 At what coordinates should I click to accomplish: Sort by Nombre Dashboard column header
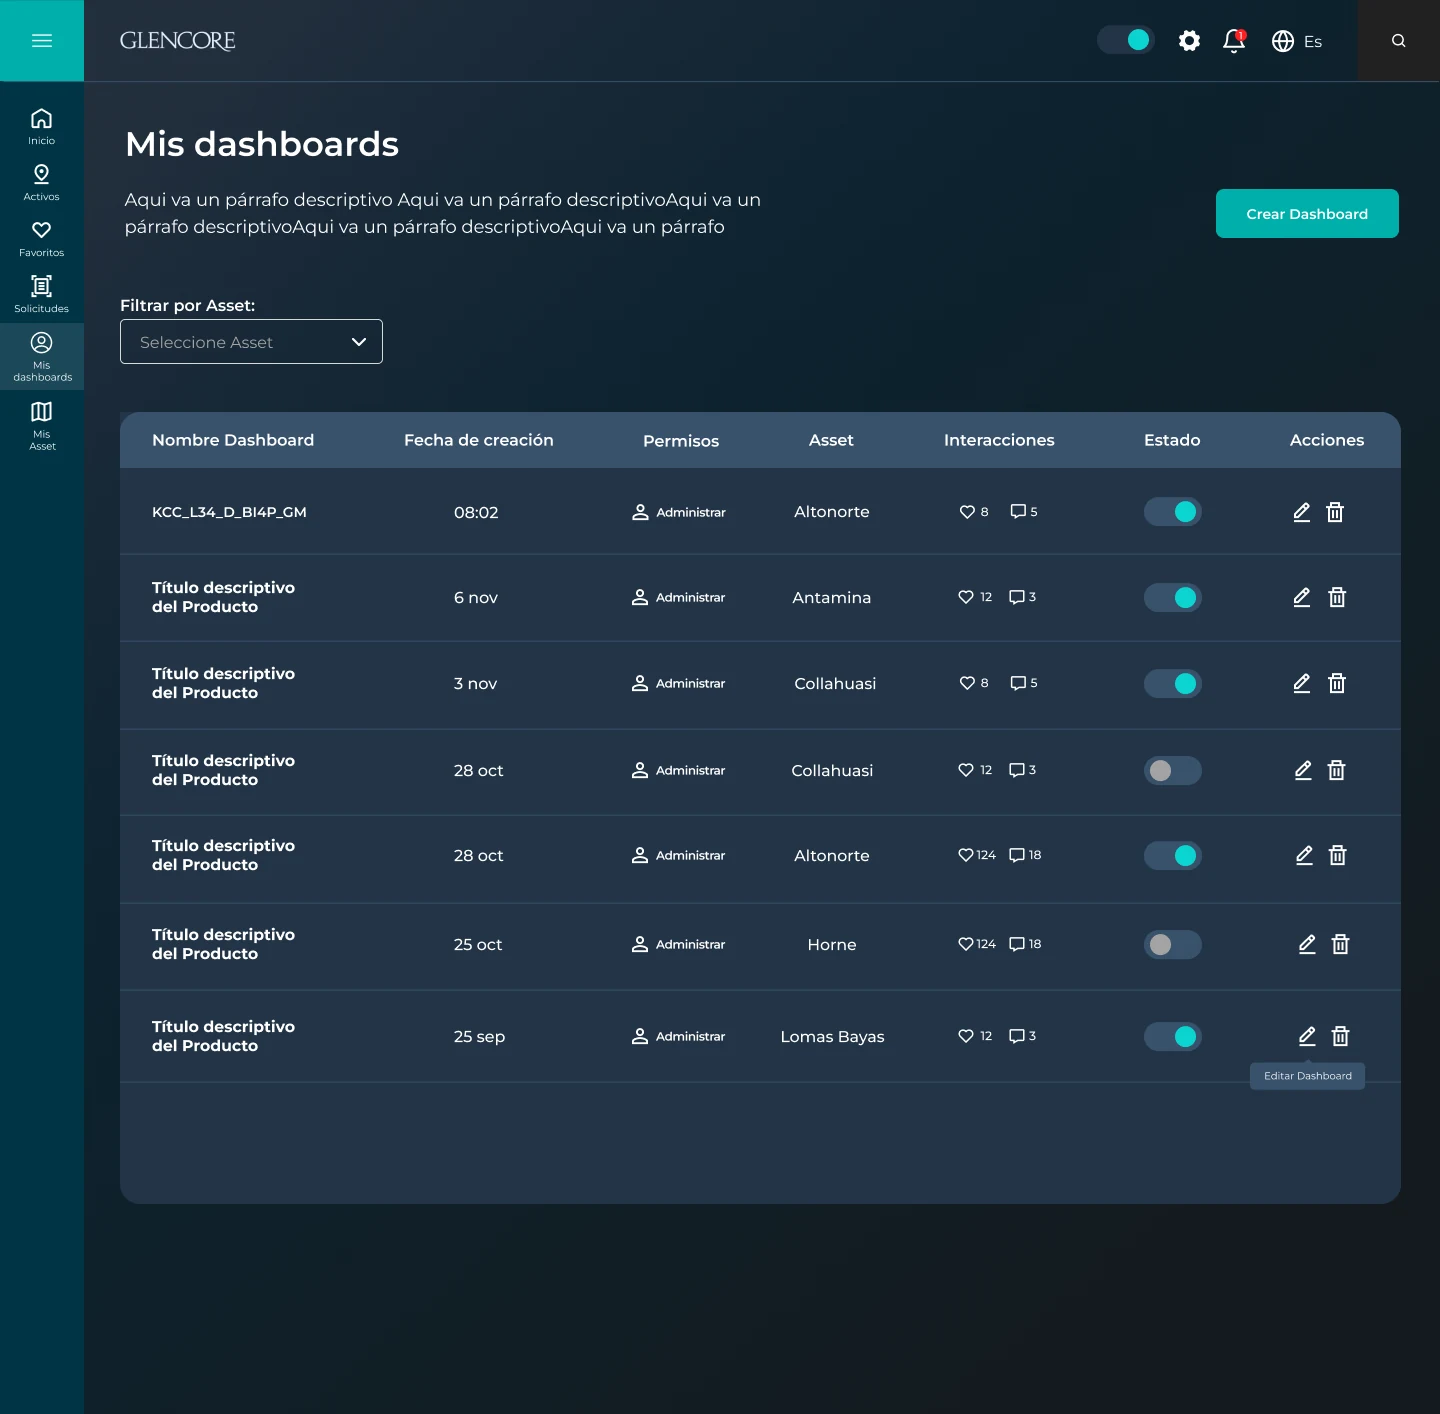coord(233,440)
